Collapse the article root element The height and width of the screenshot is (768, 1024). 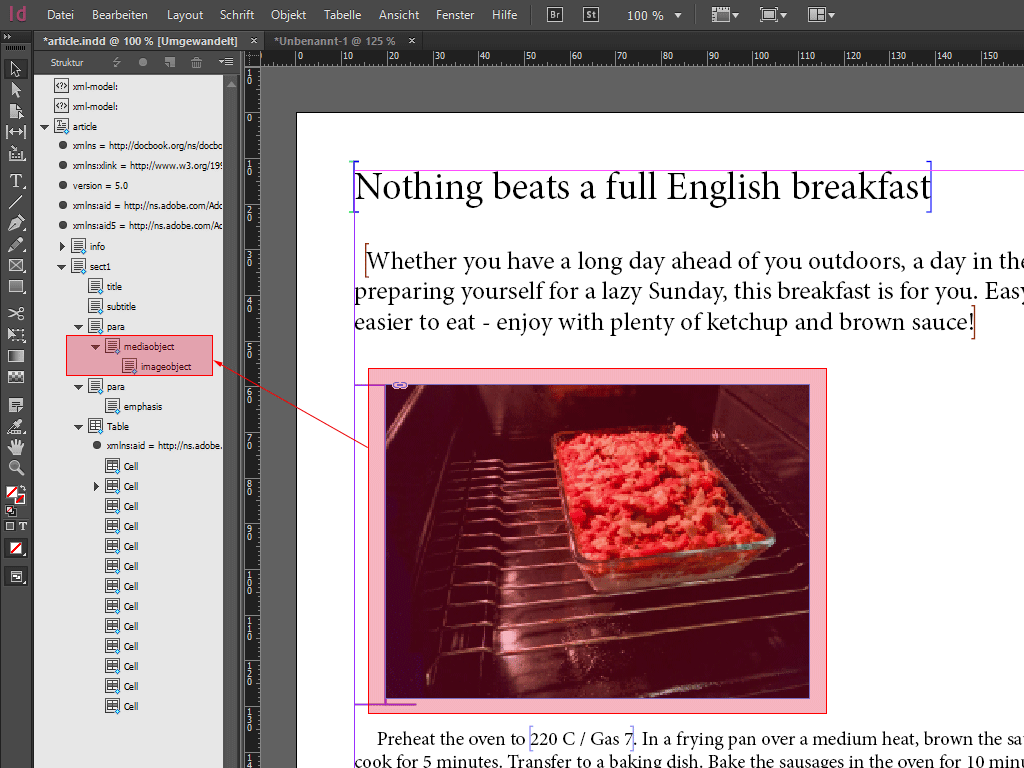44,127
